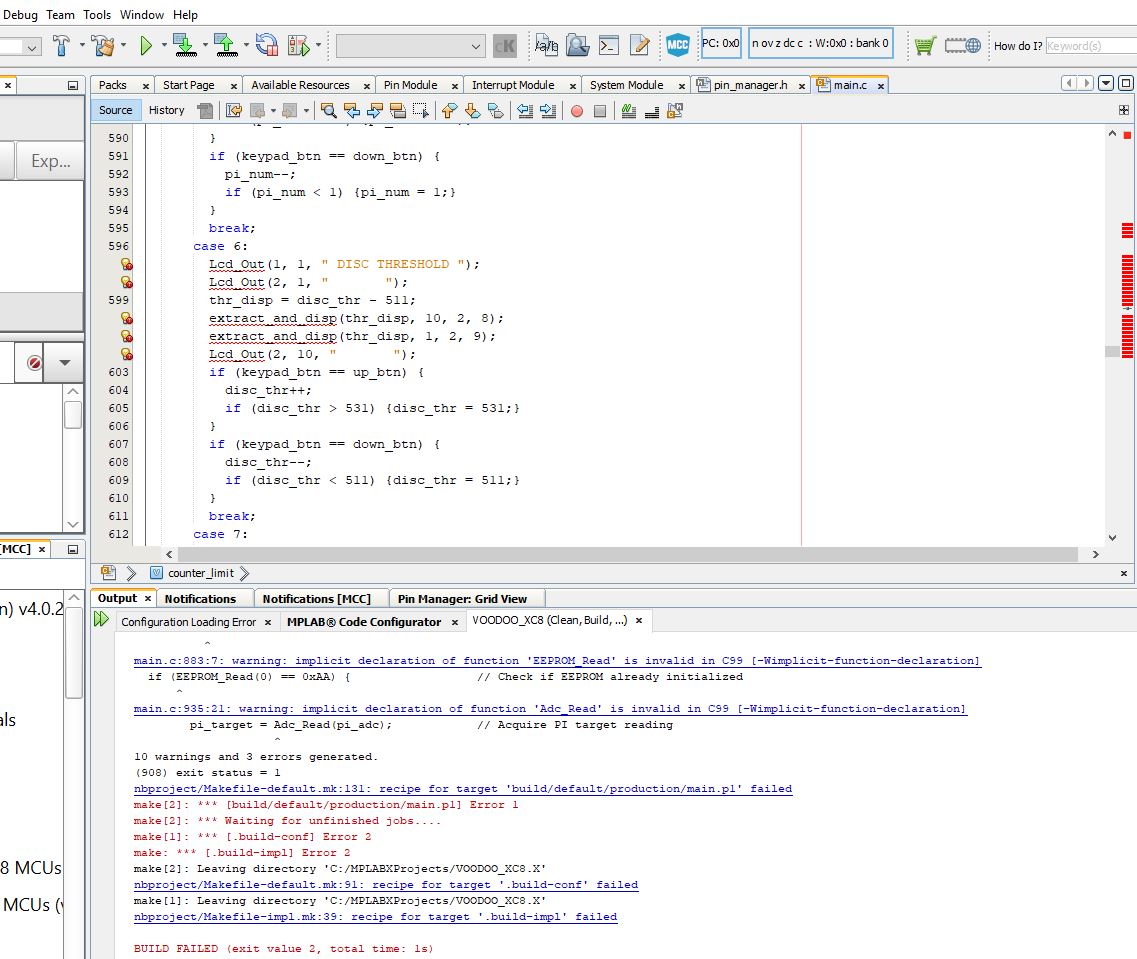Re-run build using green arrows in Output

point(101,620)
